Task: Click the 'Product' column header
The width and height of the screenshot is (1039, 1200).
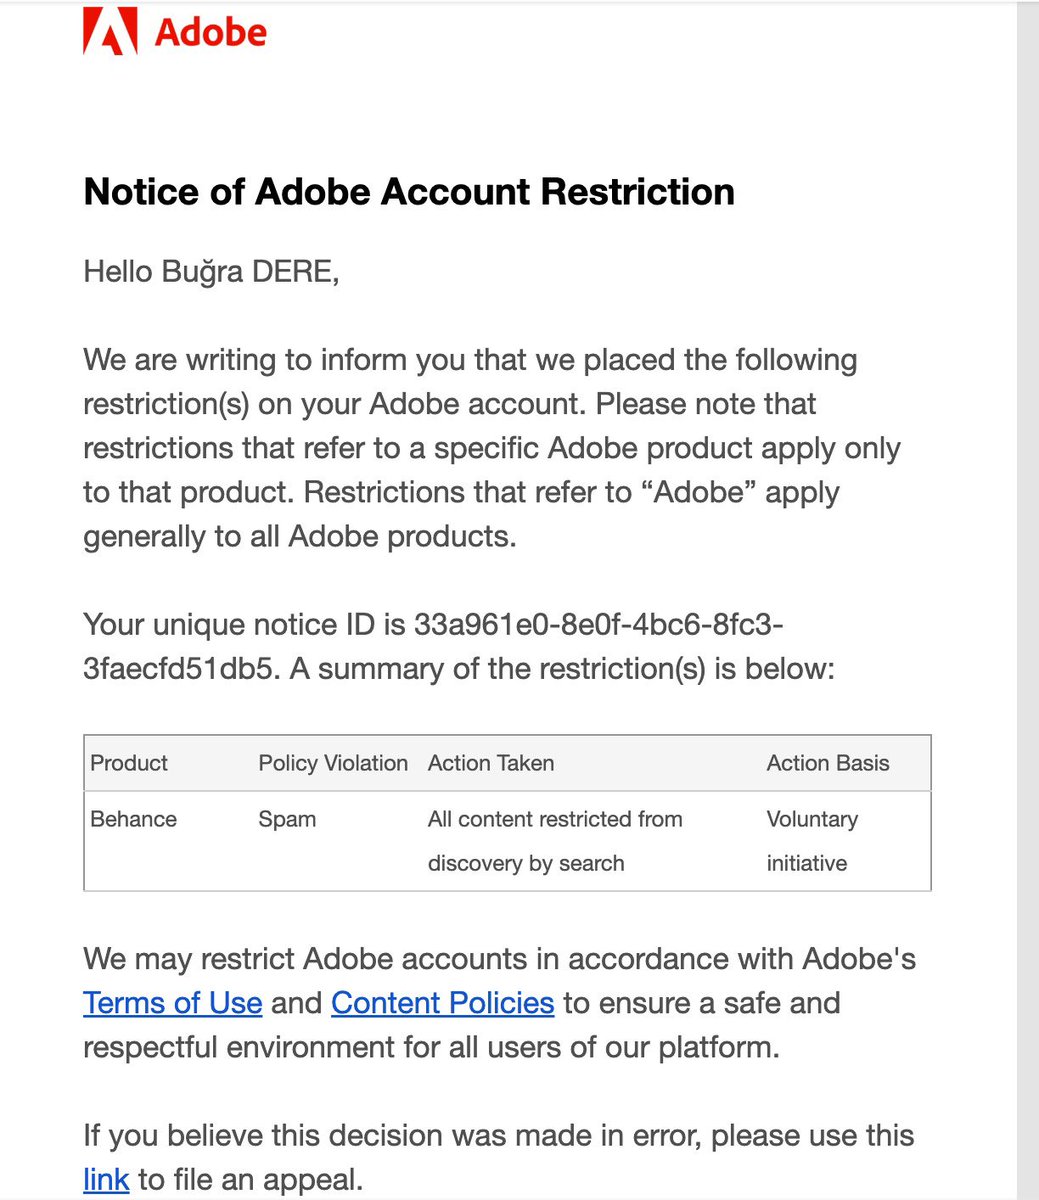Action: click(129, 763)
